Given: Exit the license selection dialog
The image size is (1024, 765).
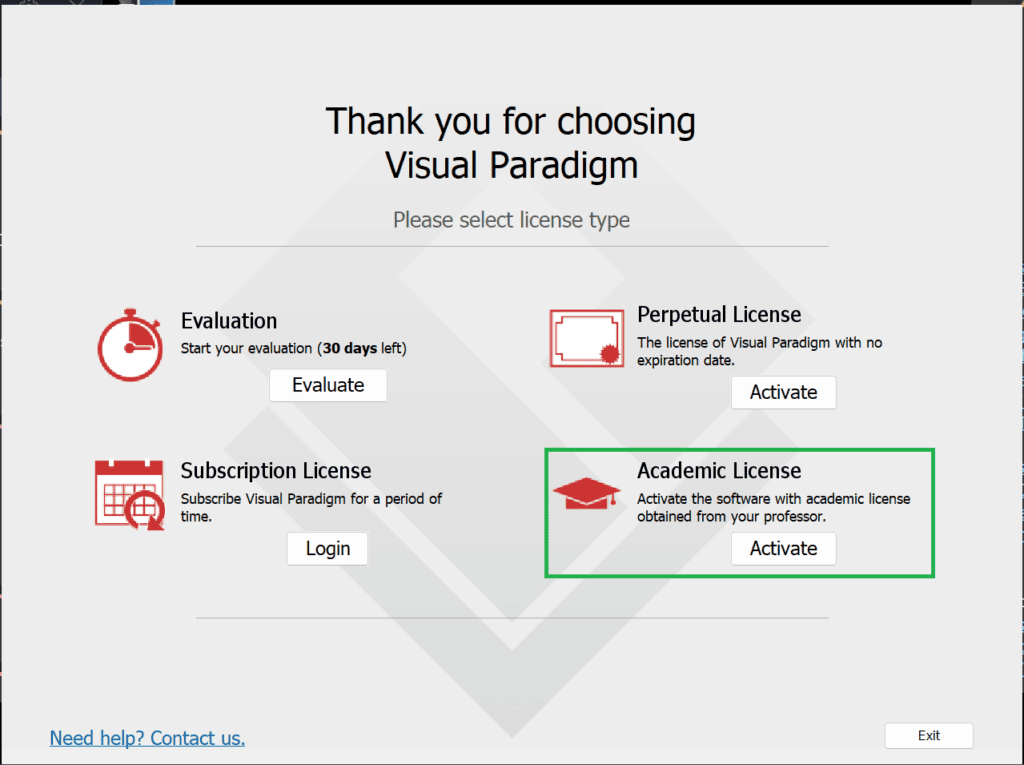Looking at the screenshot, I should coord(929,736).
